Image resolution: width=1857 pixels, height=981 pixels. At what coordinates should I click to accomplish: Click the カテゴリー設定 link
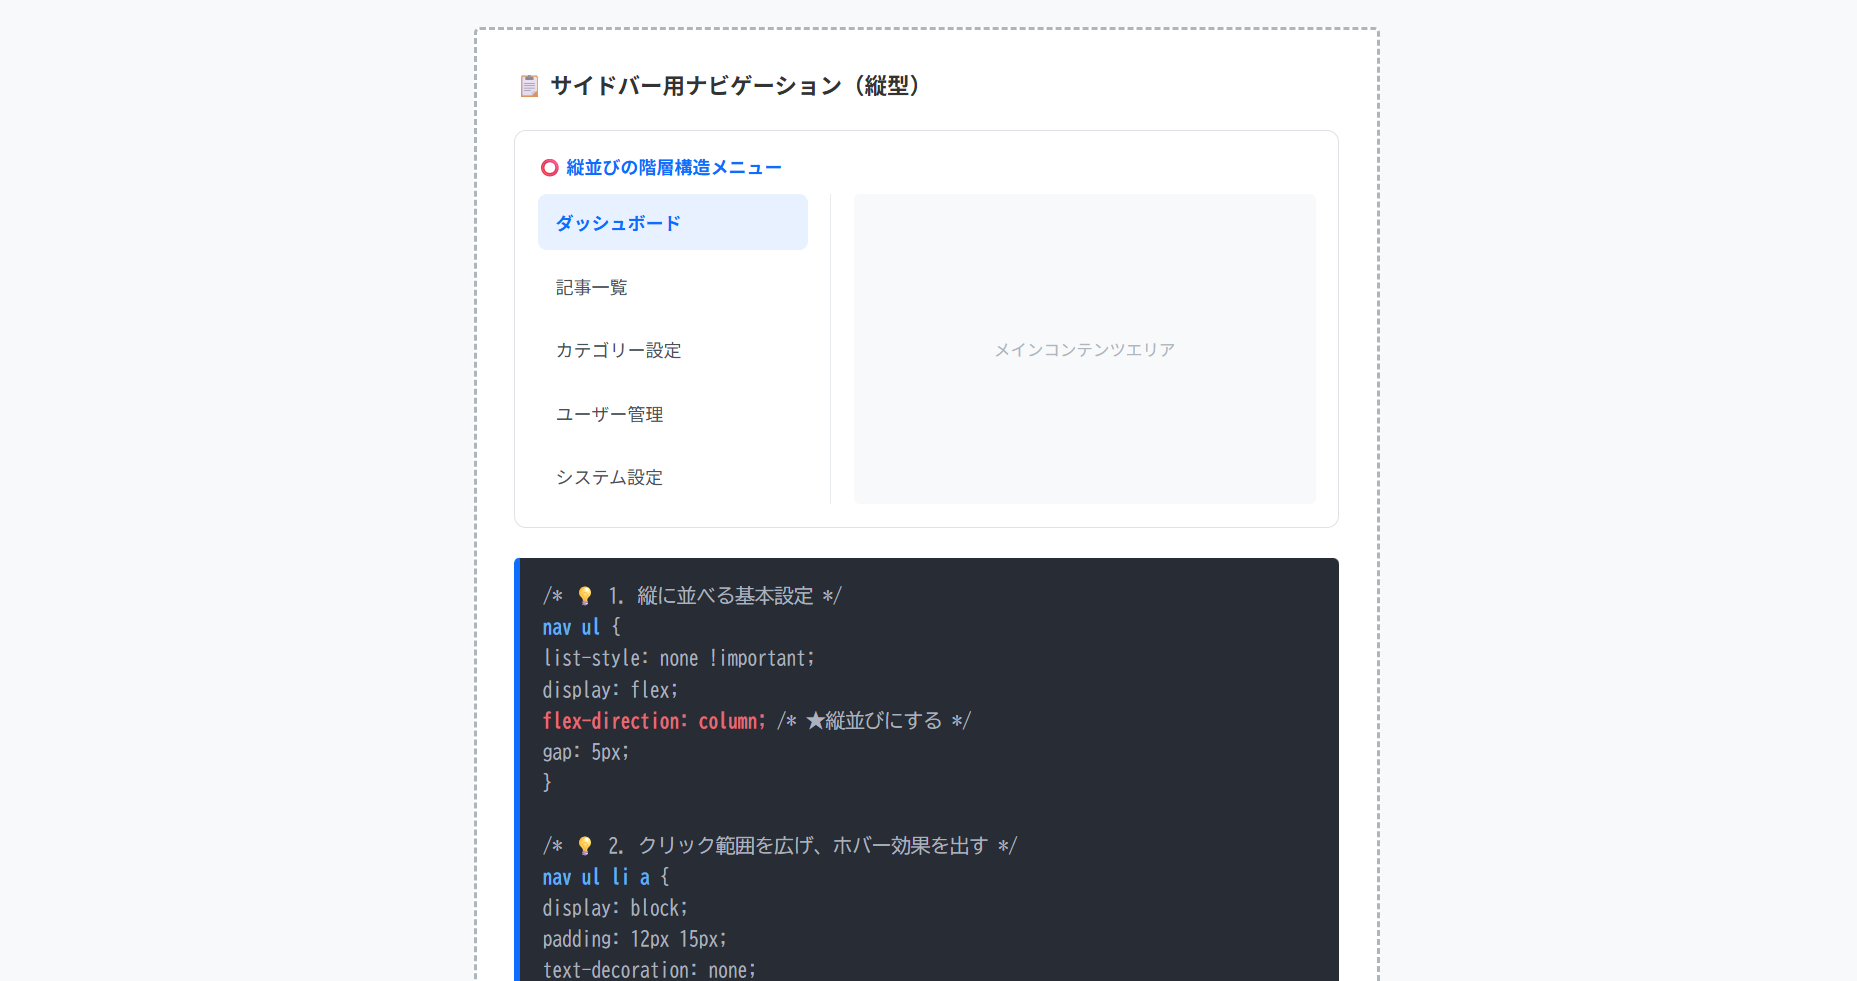[x=618, y=350]
